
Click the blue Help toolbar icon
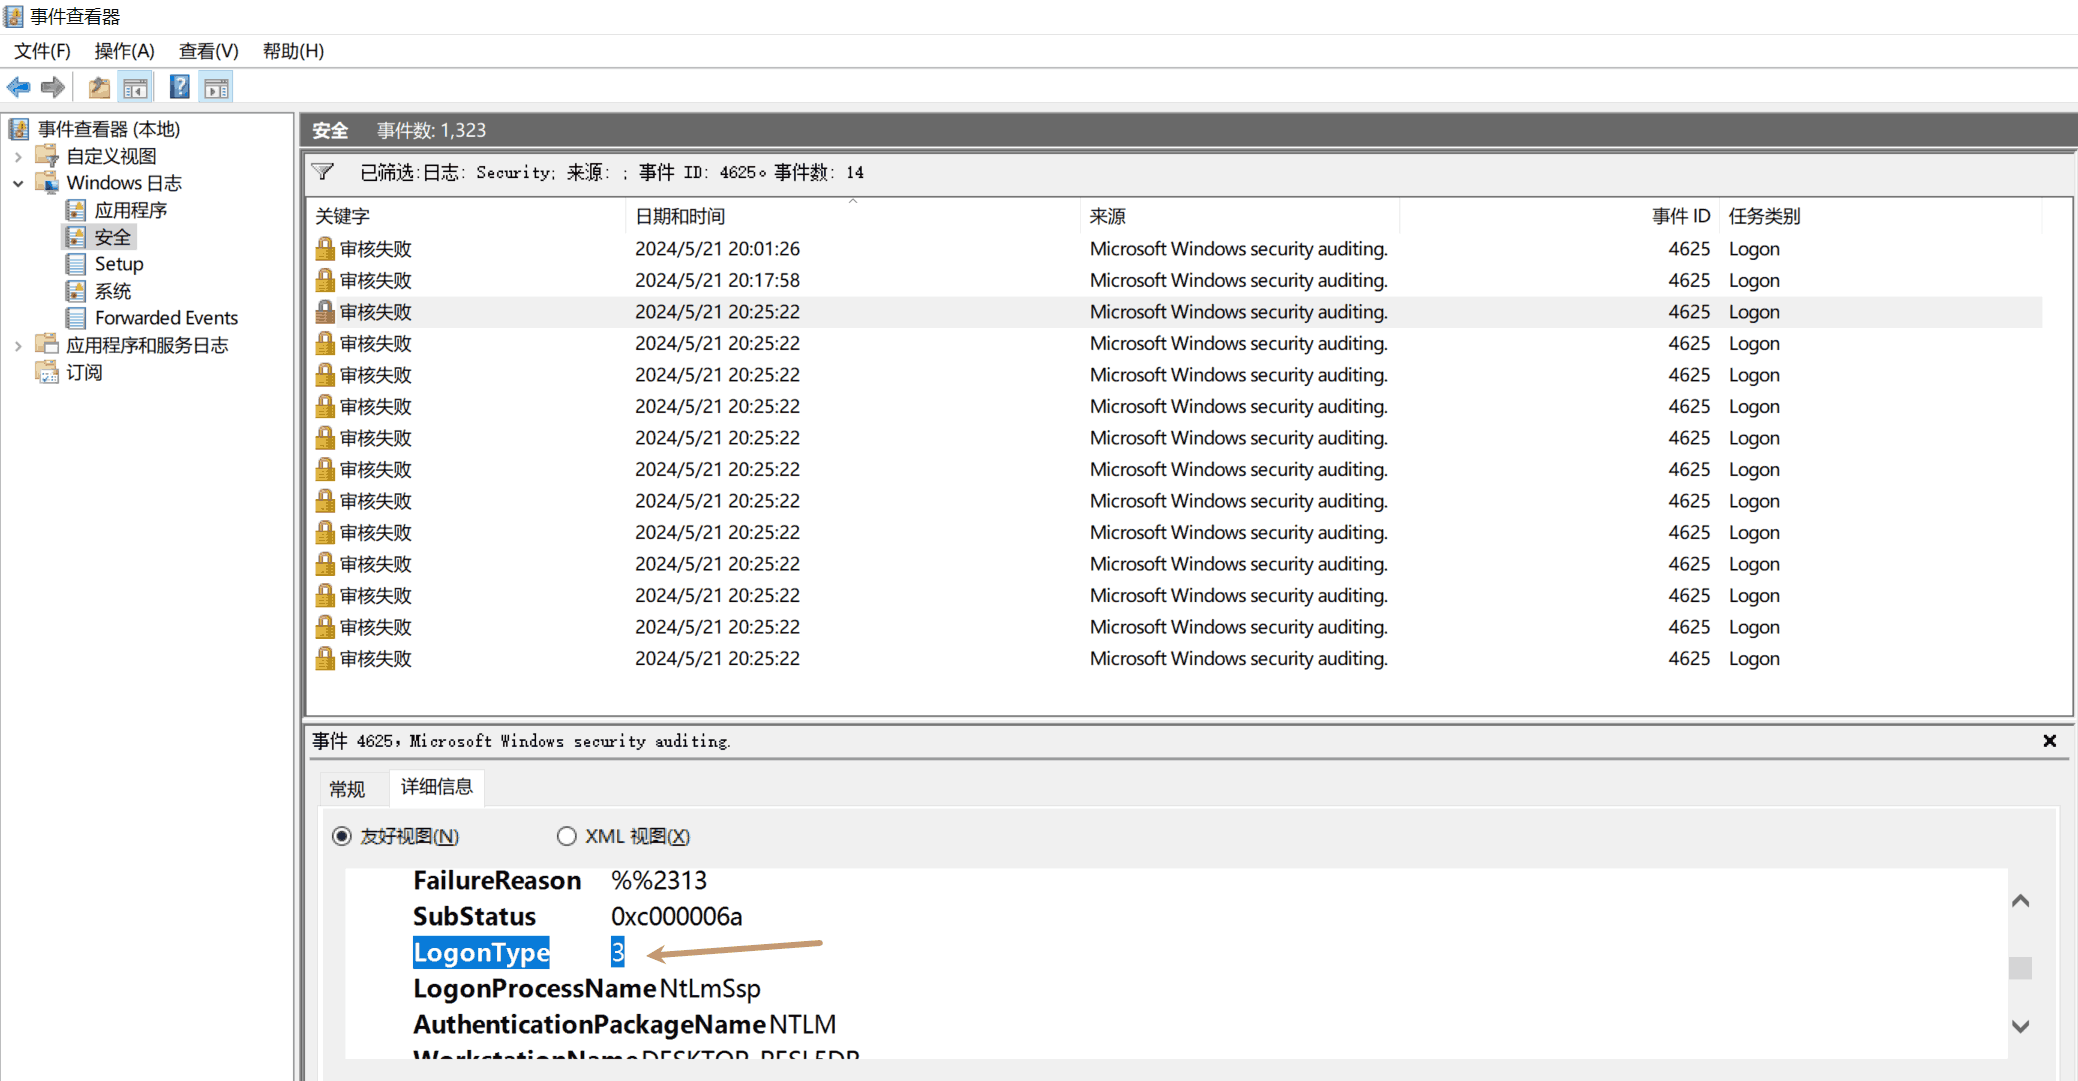(179, 88)
